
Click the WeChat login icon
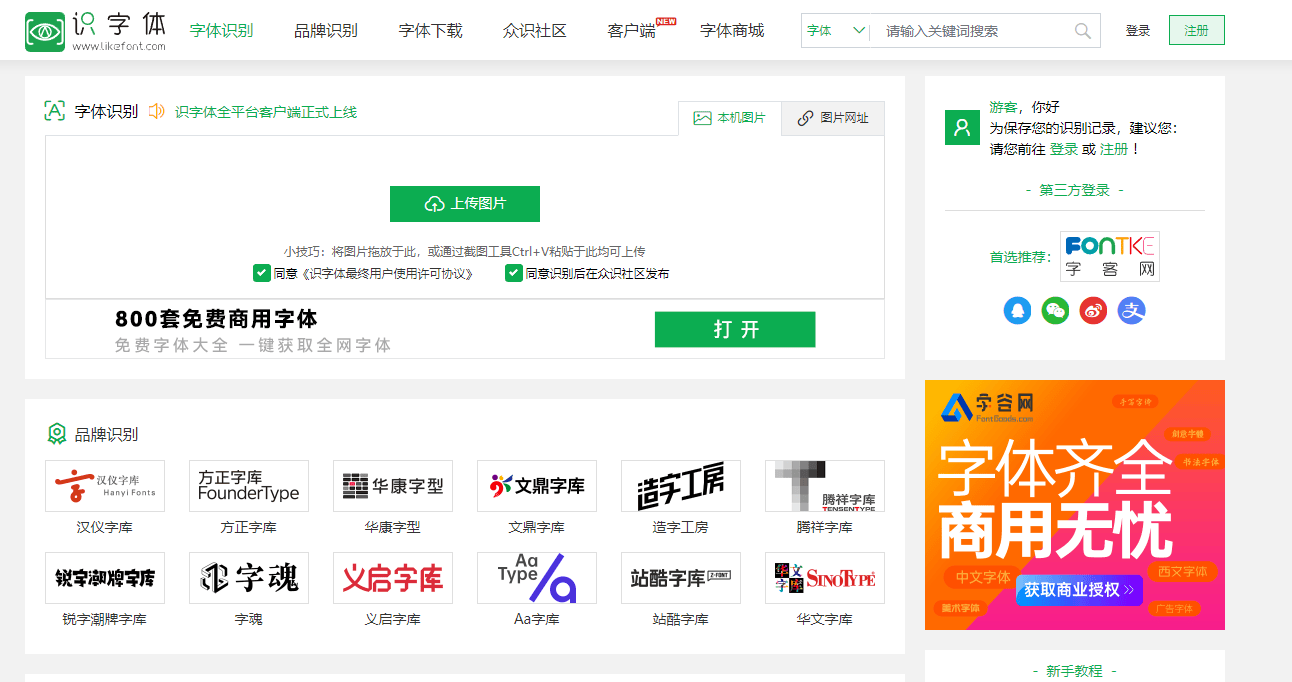(x=1055, y=311)
